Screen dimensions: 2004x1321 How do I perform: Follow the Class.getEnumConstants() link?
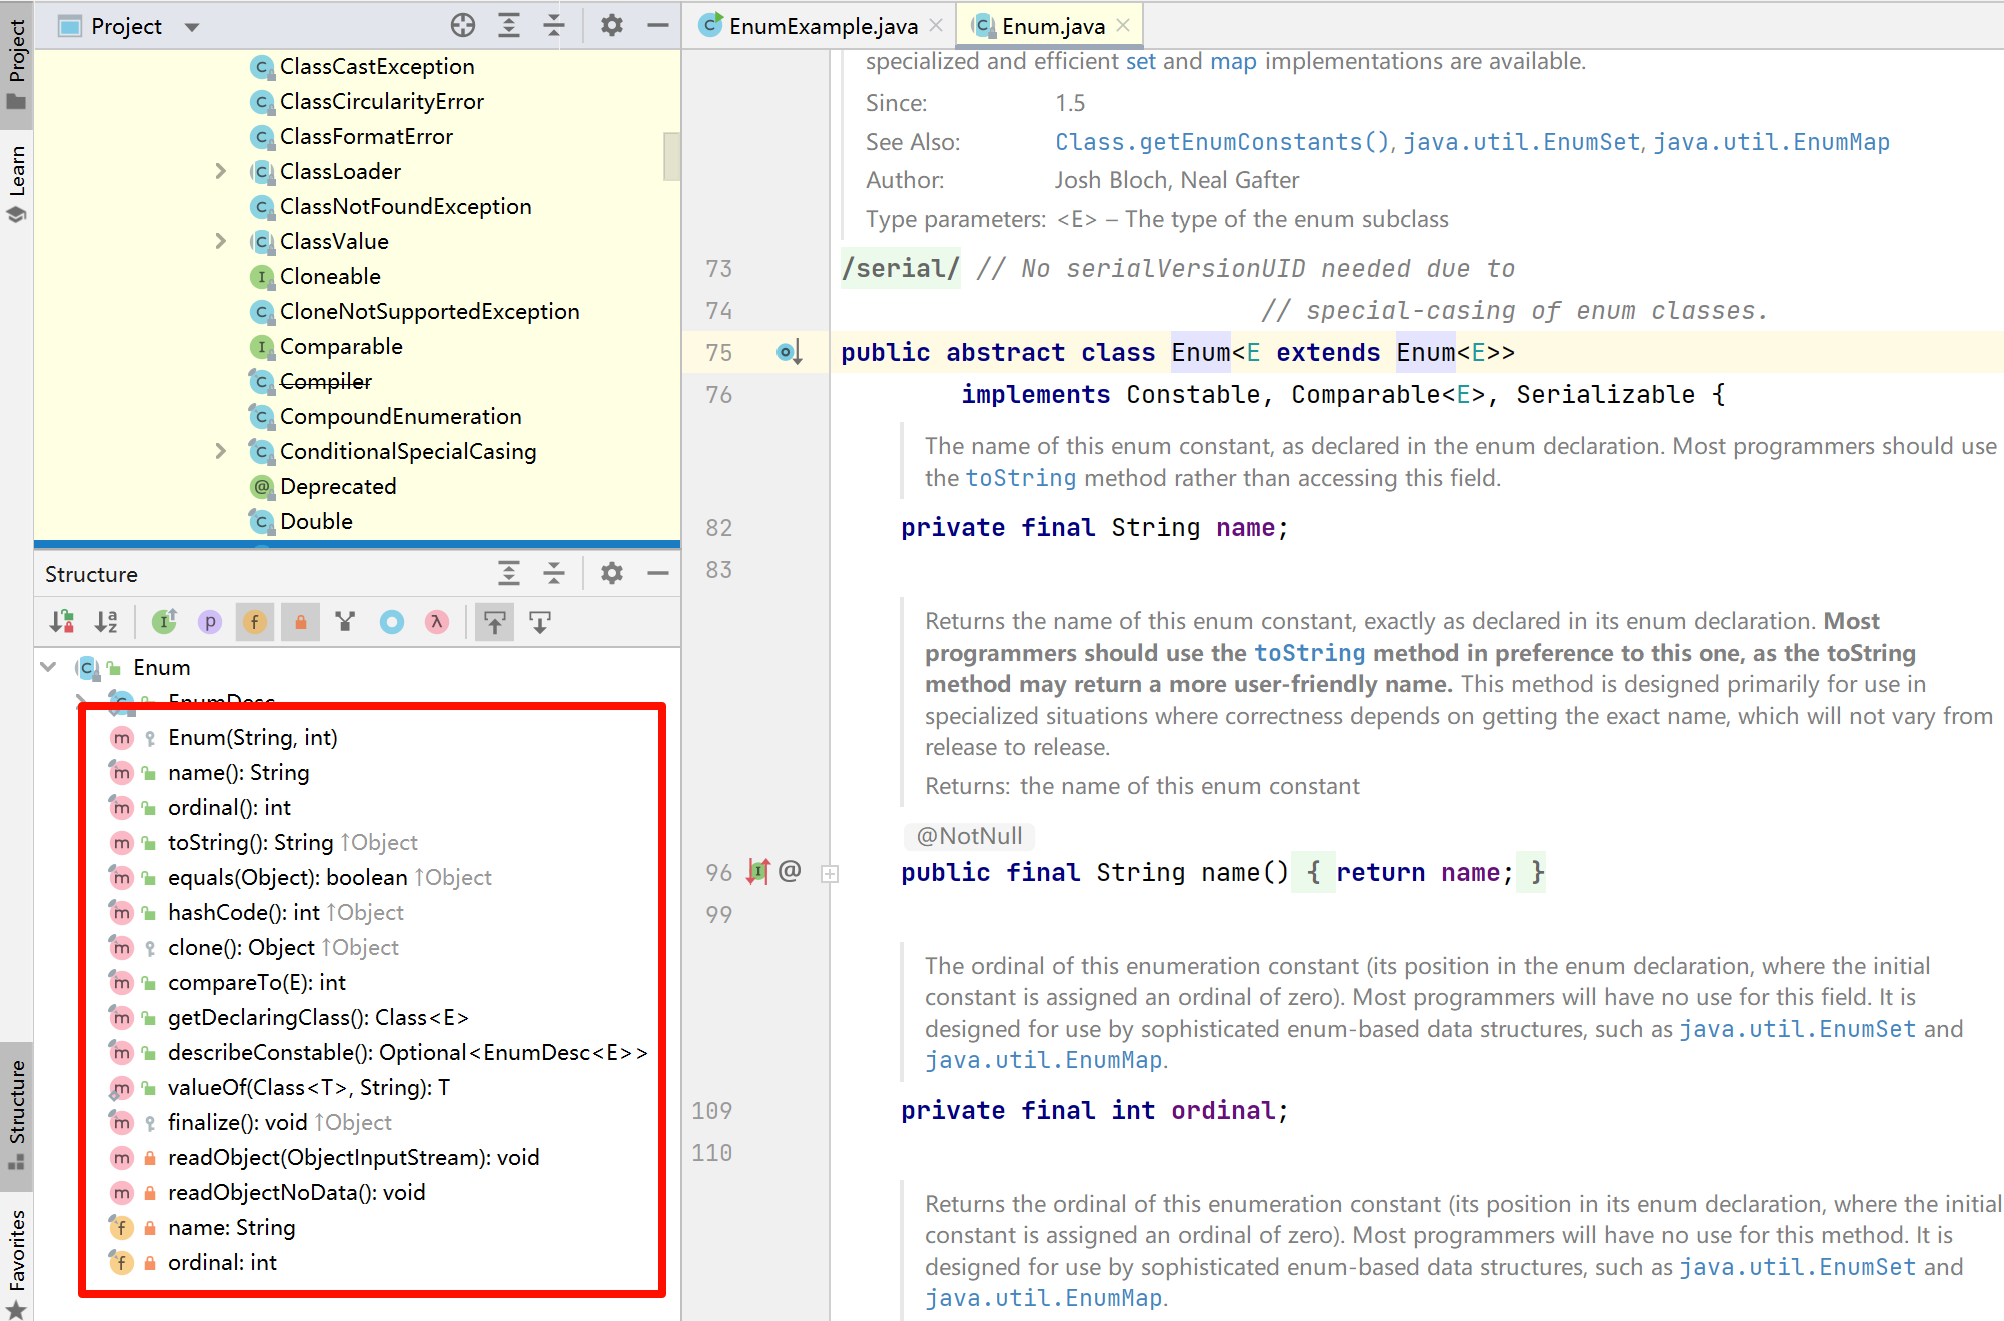click(x=1220, y=141)
